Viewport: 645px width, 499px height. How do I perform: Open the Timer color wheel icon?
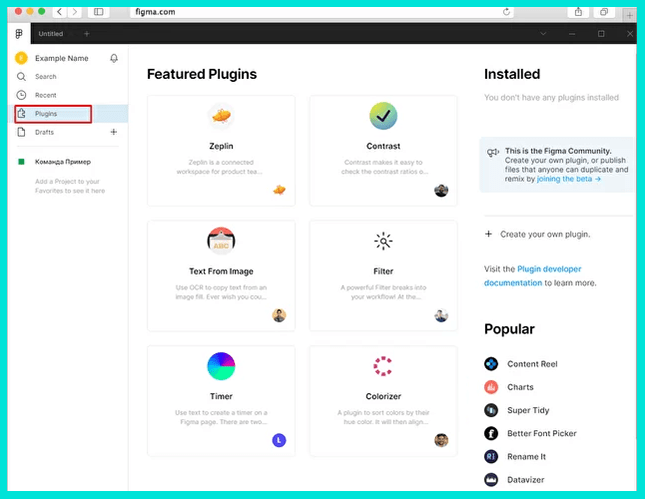pyautogui.click(x=221, y=366)
